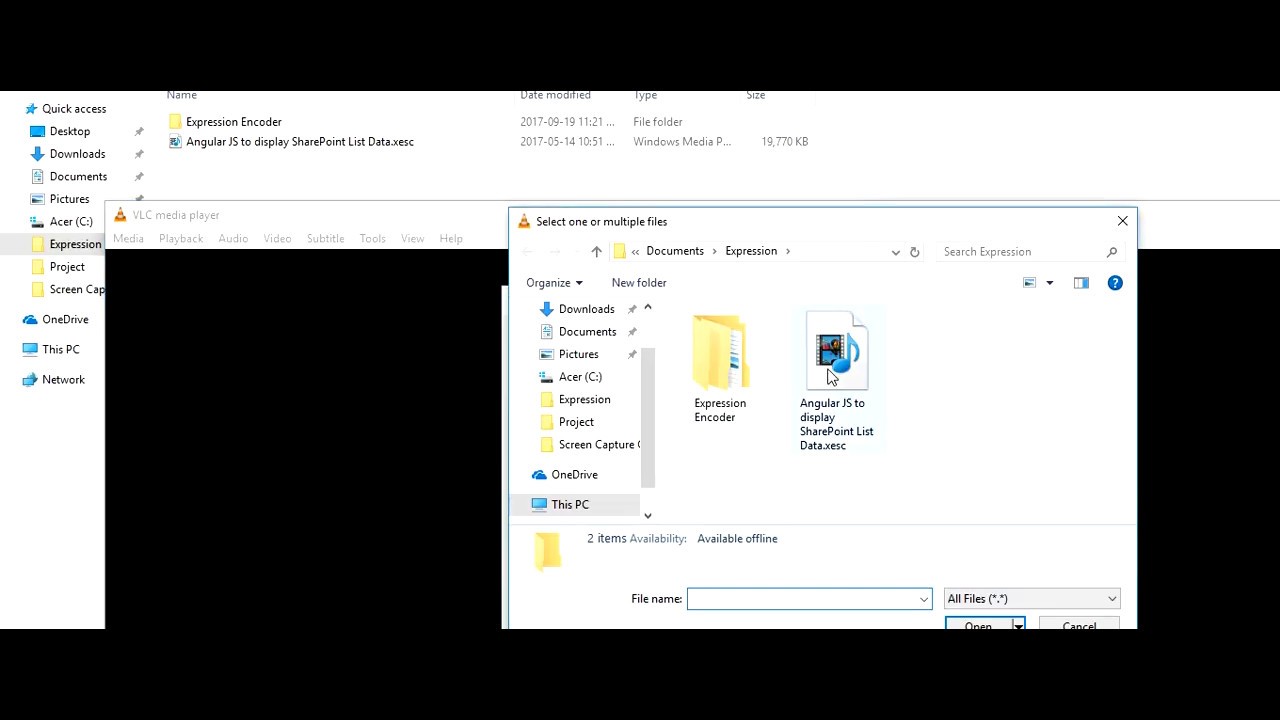Click Documents in the breadcrumb path

click(x=675, y=251)
